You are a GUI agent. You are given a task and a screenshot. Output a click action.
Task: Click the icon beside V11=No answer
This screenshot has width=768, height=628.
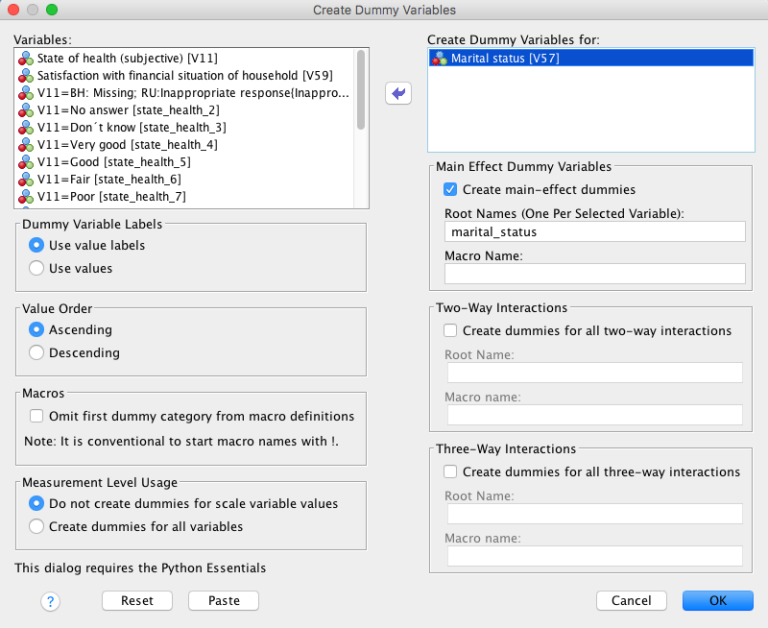[x=25, y=110]
